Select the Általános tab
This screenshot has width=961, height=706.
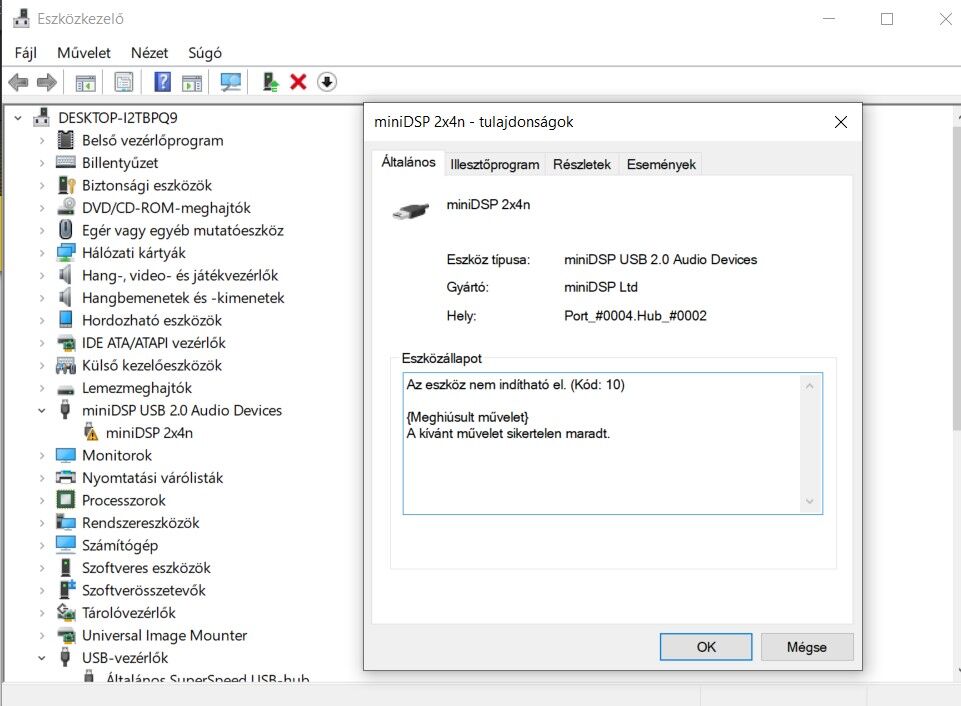(408, 162)
